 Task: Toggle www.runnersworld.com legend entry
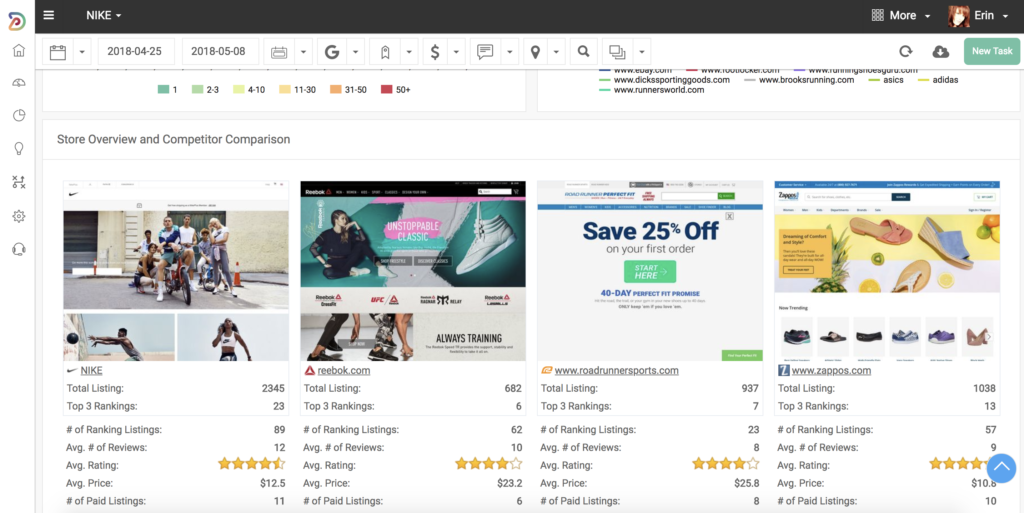pos(652,90)
